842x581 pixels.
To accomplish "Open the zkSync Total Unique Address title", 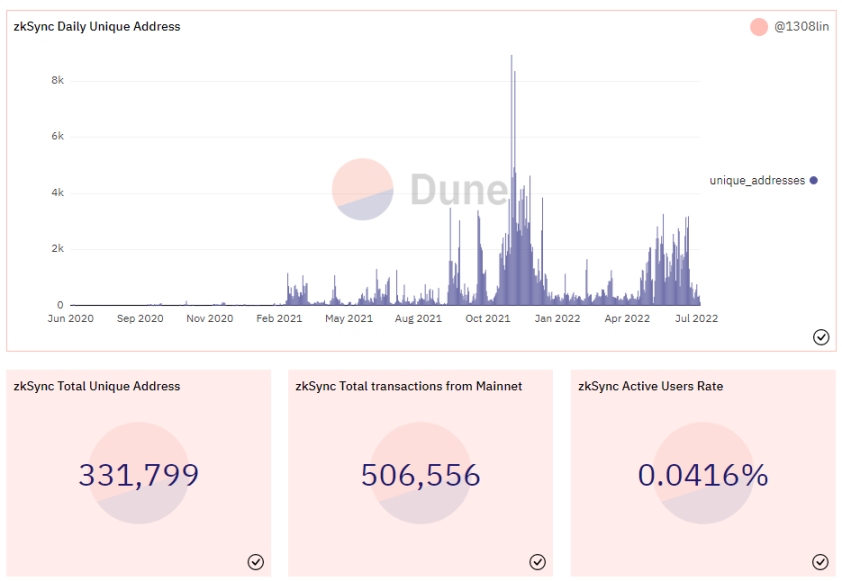I will [x=97, y=386].
